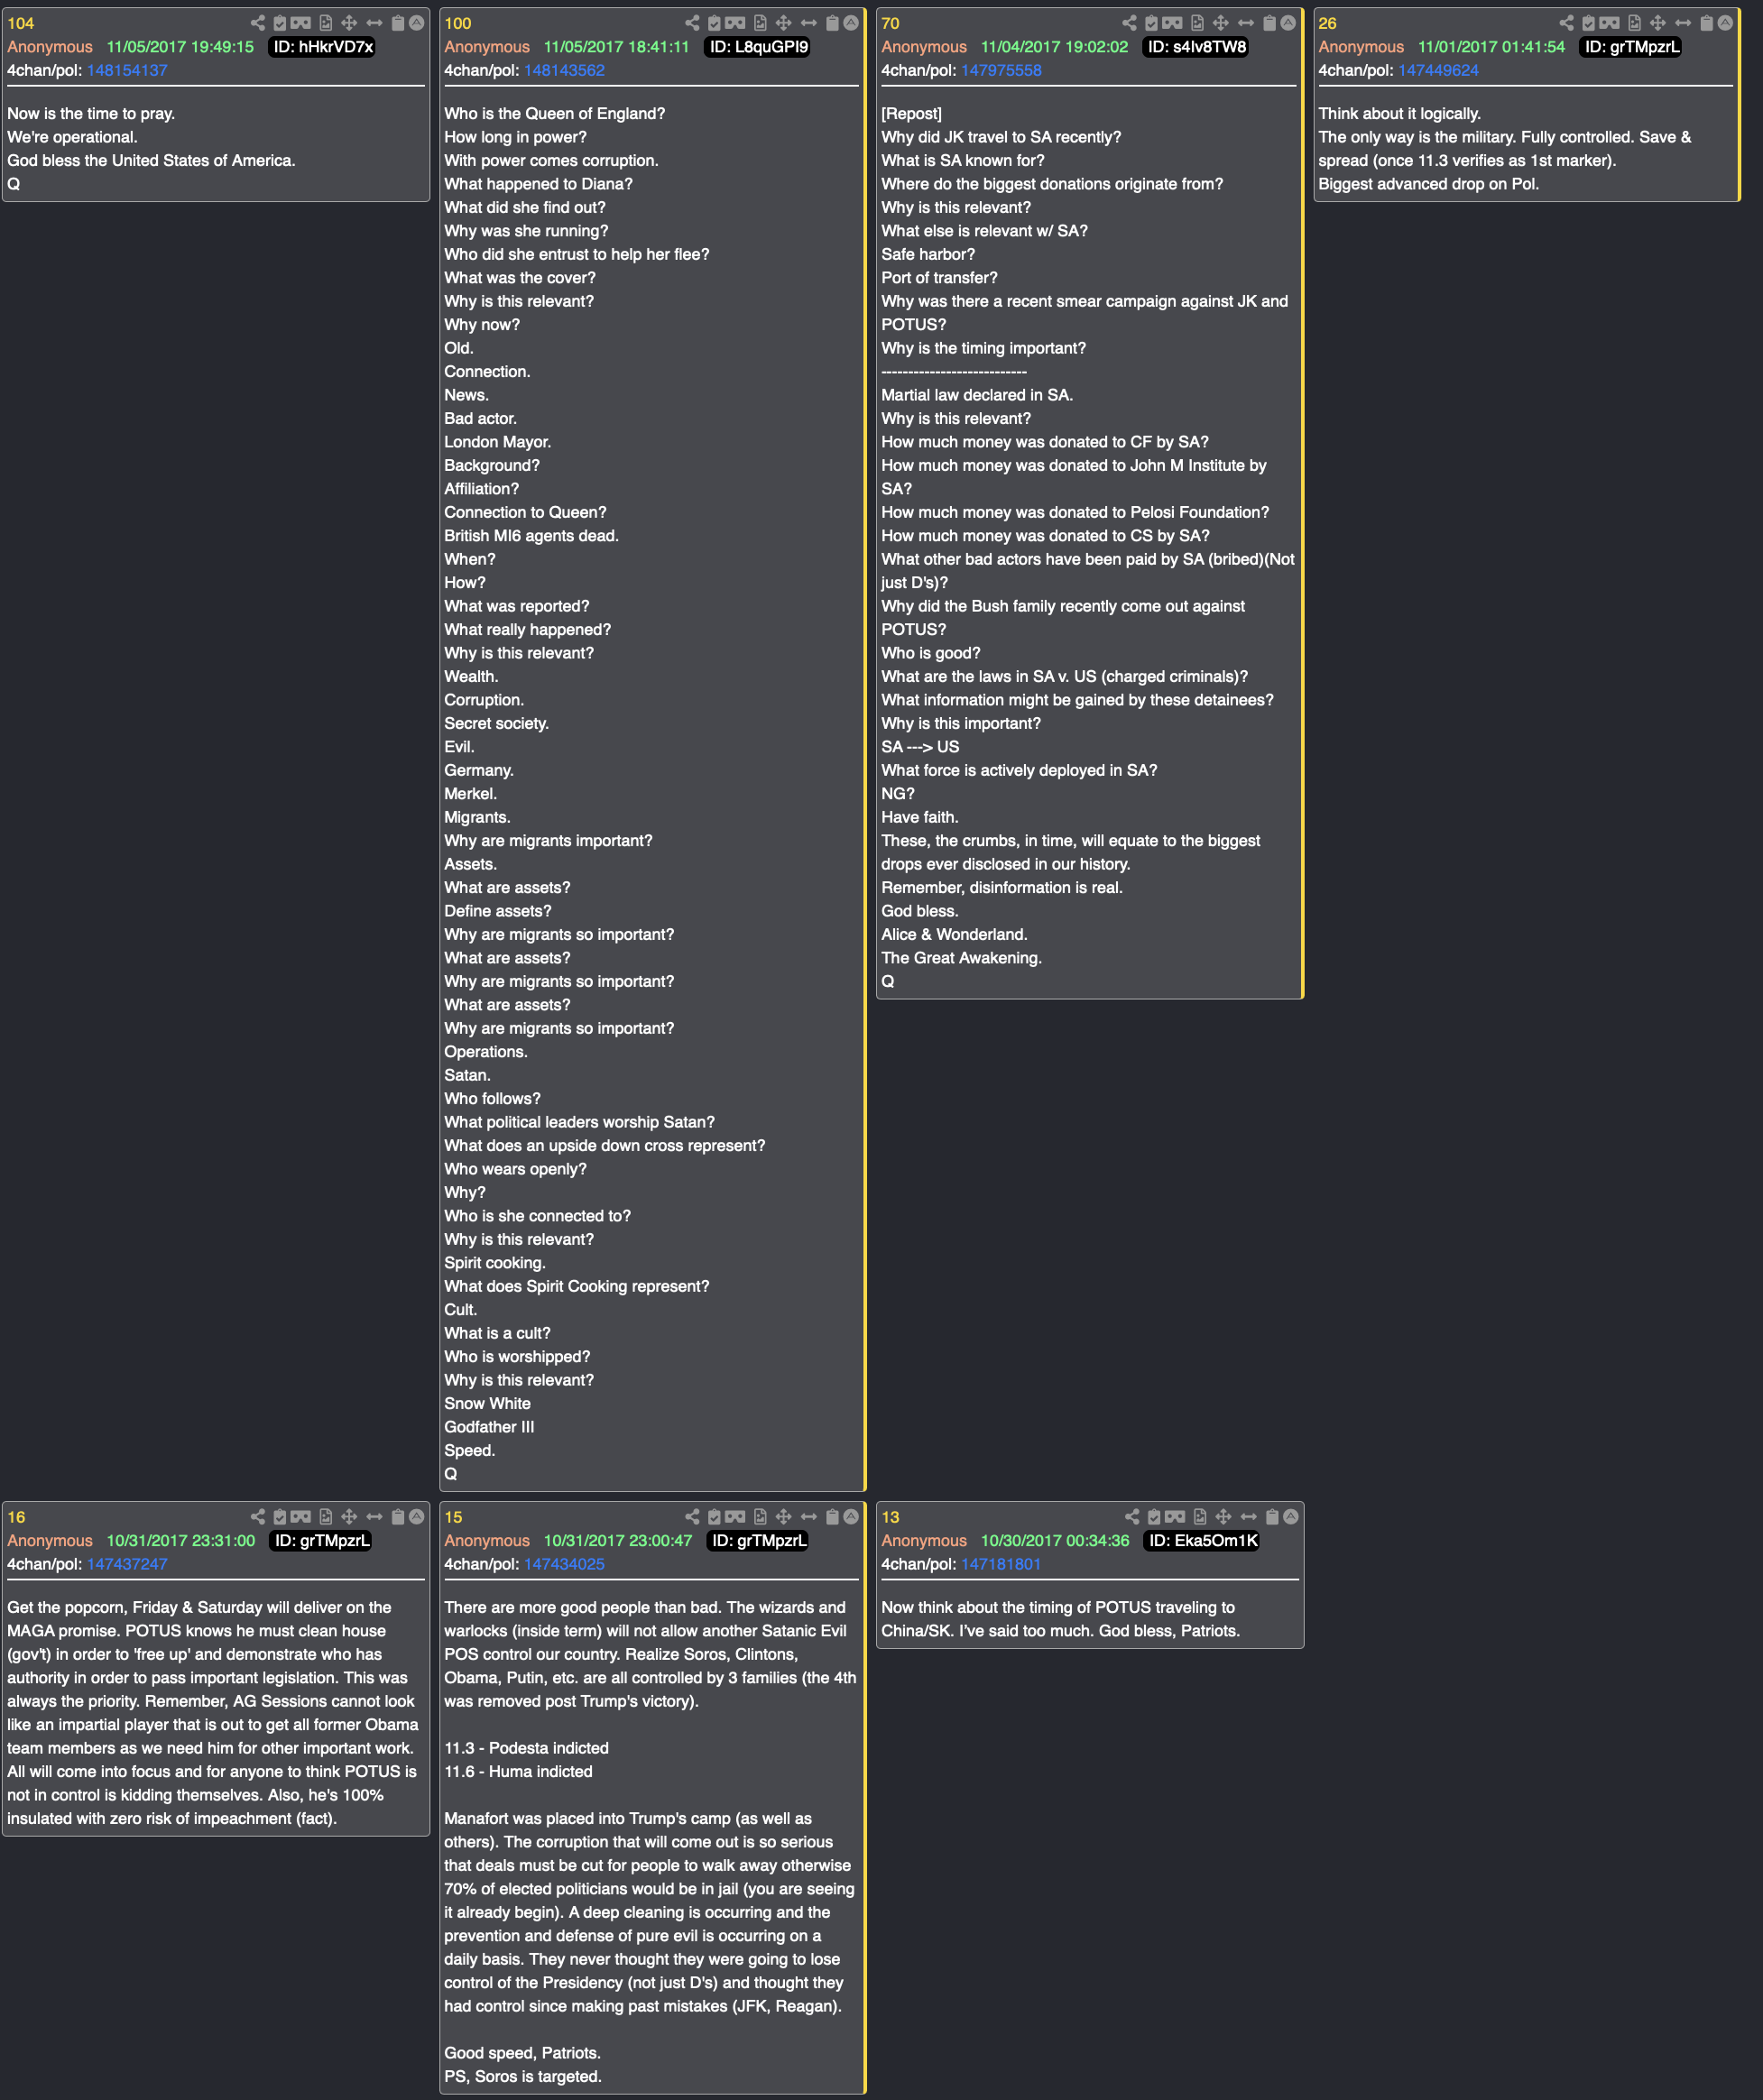Click the VR goggles icon on post 104
This screenshot has height=2100, width=1763.
click(301, 23)
